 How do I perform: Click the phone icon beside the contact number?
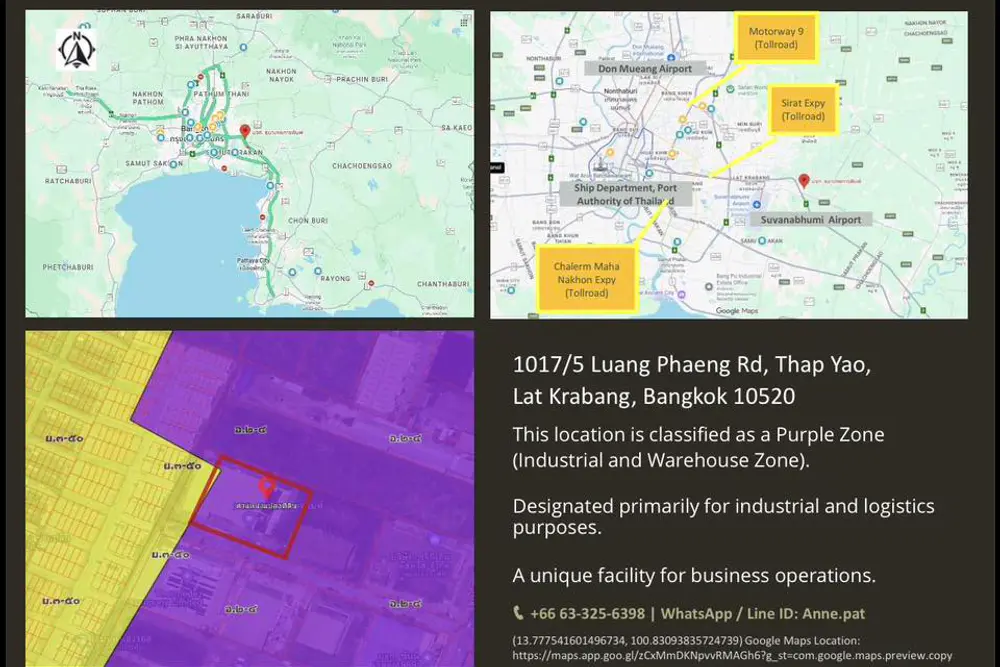(518, 613)
